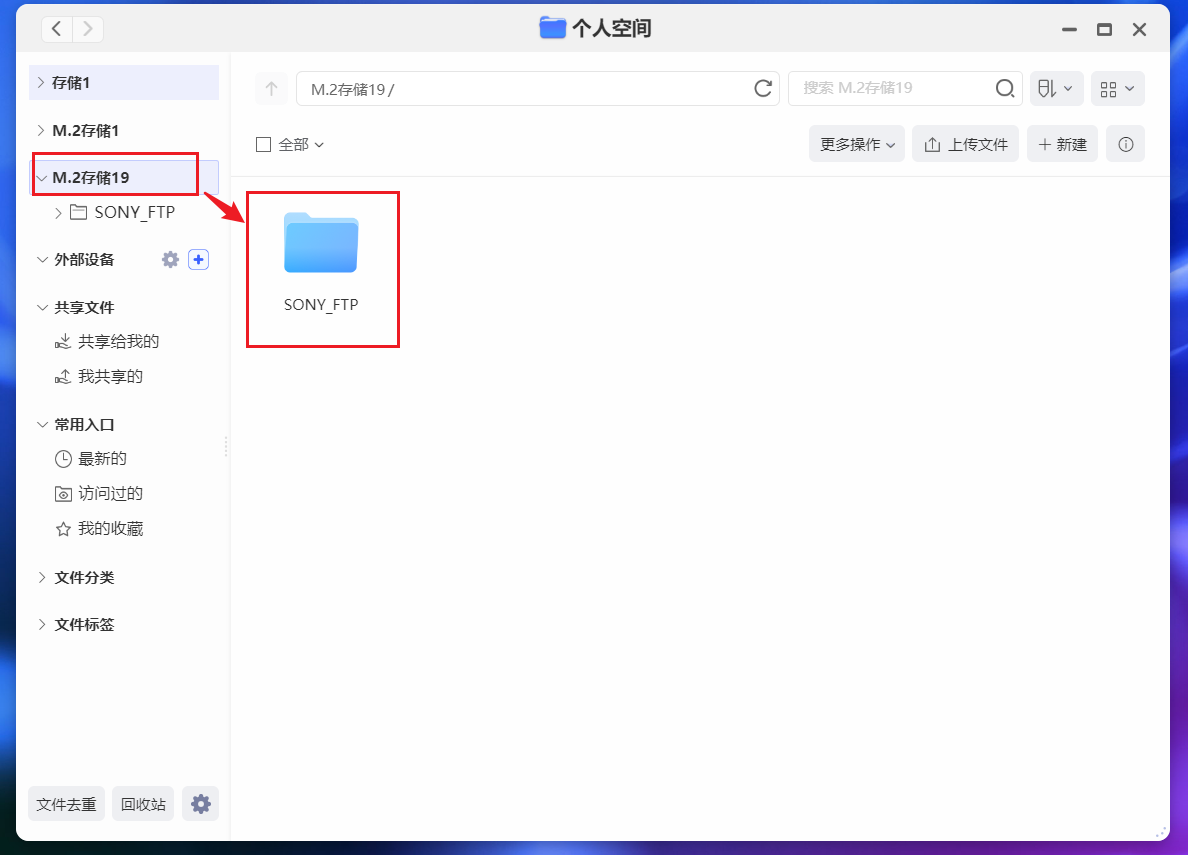The width and height of the screenshot is (1188, 855).
Task: Click the search magnifier icon
Action: tap(1005, 89)
